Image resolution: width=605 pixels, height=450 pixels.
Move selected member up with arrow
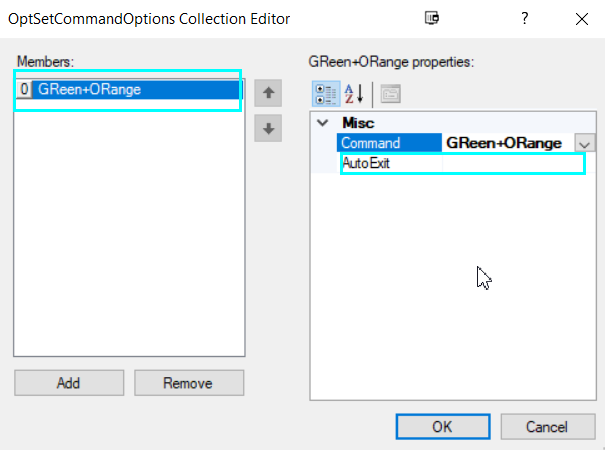coord(267,94)
